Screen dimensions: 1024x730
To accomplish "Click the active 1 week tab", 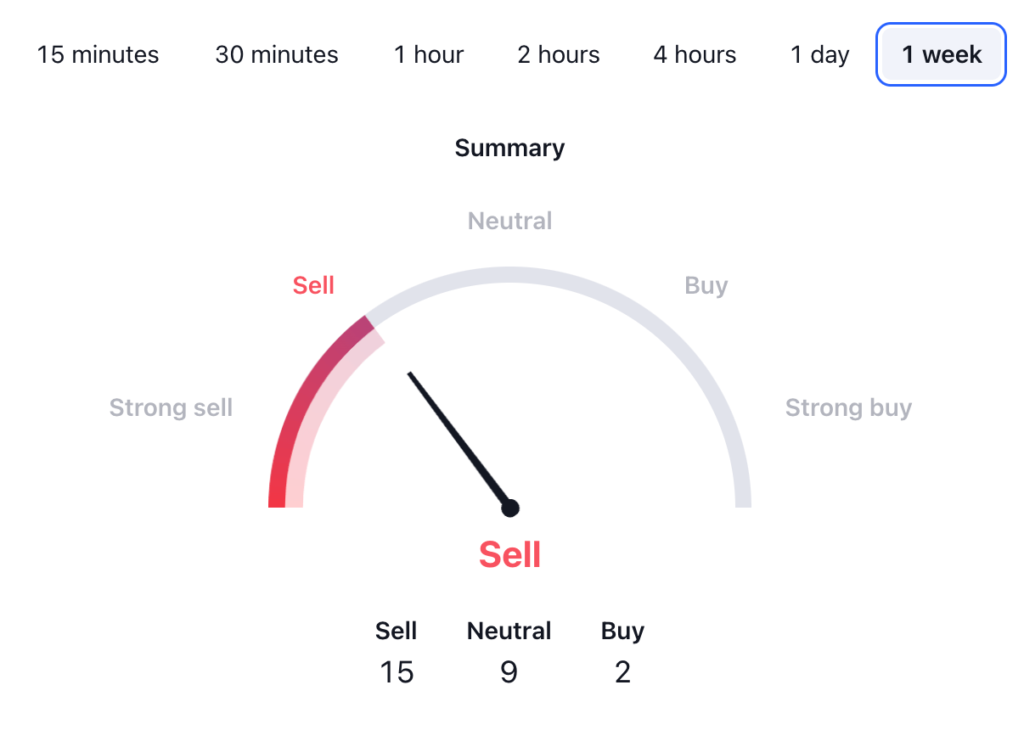I will [x=941, y=55].
